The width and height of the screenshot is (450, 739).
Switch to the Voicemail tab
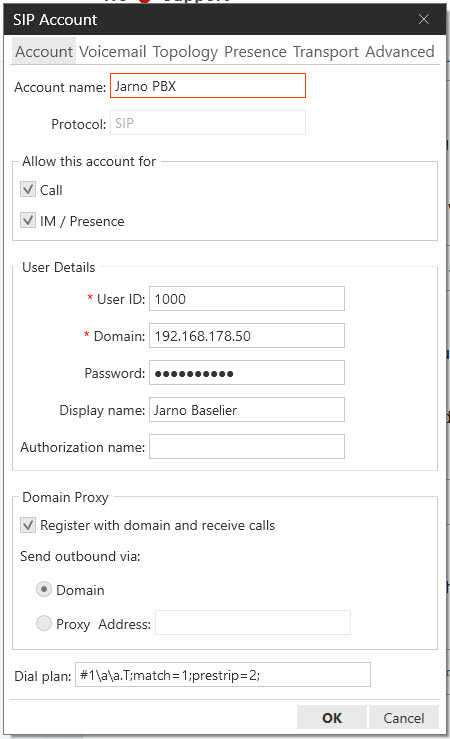tap(113, 51)
